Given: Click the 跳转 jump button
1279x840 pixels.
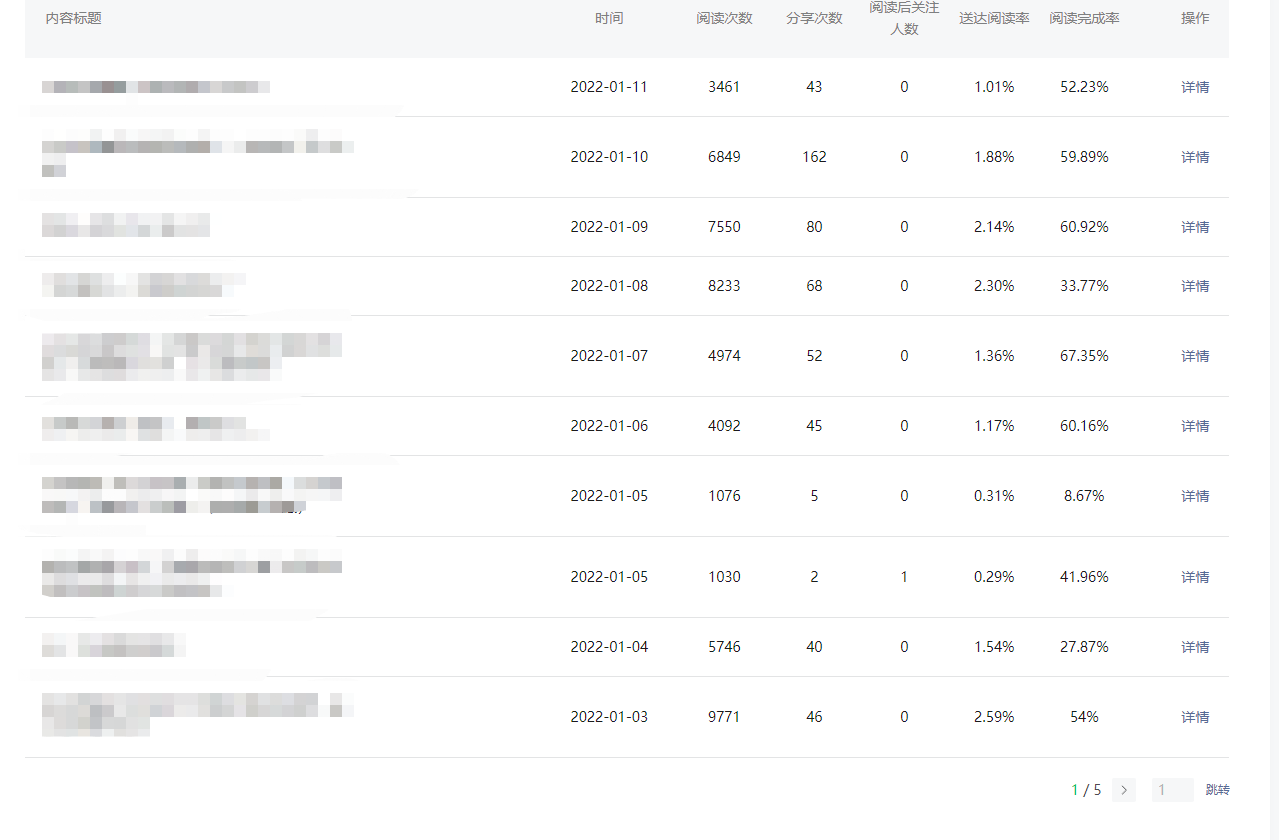Looking at the screenshot, I should tap(1217, 790).
